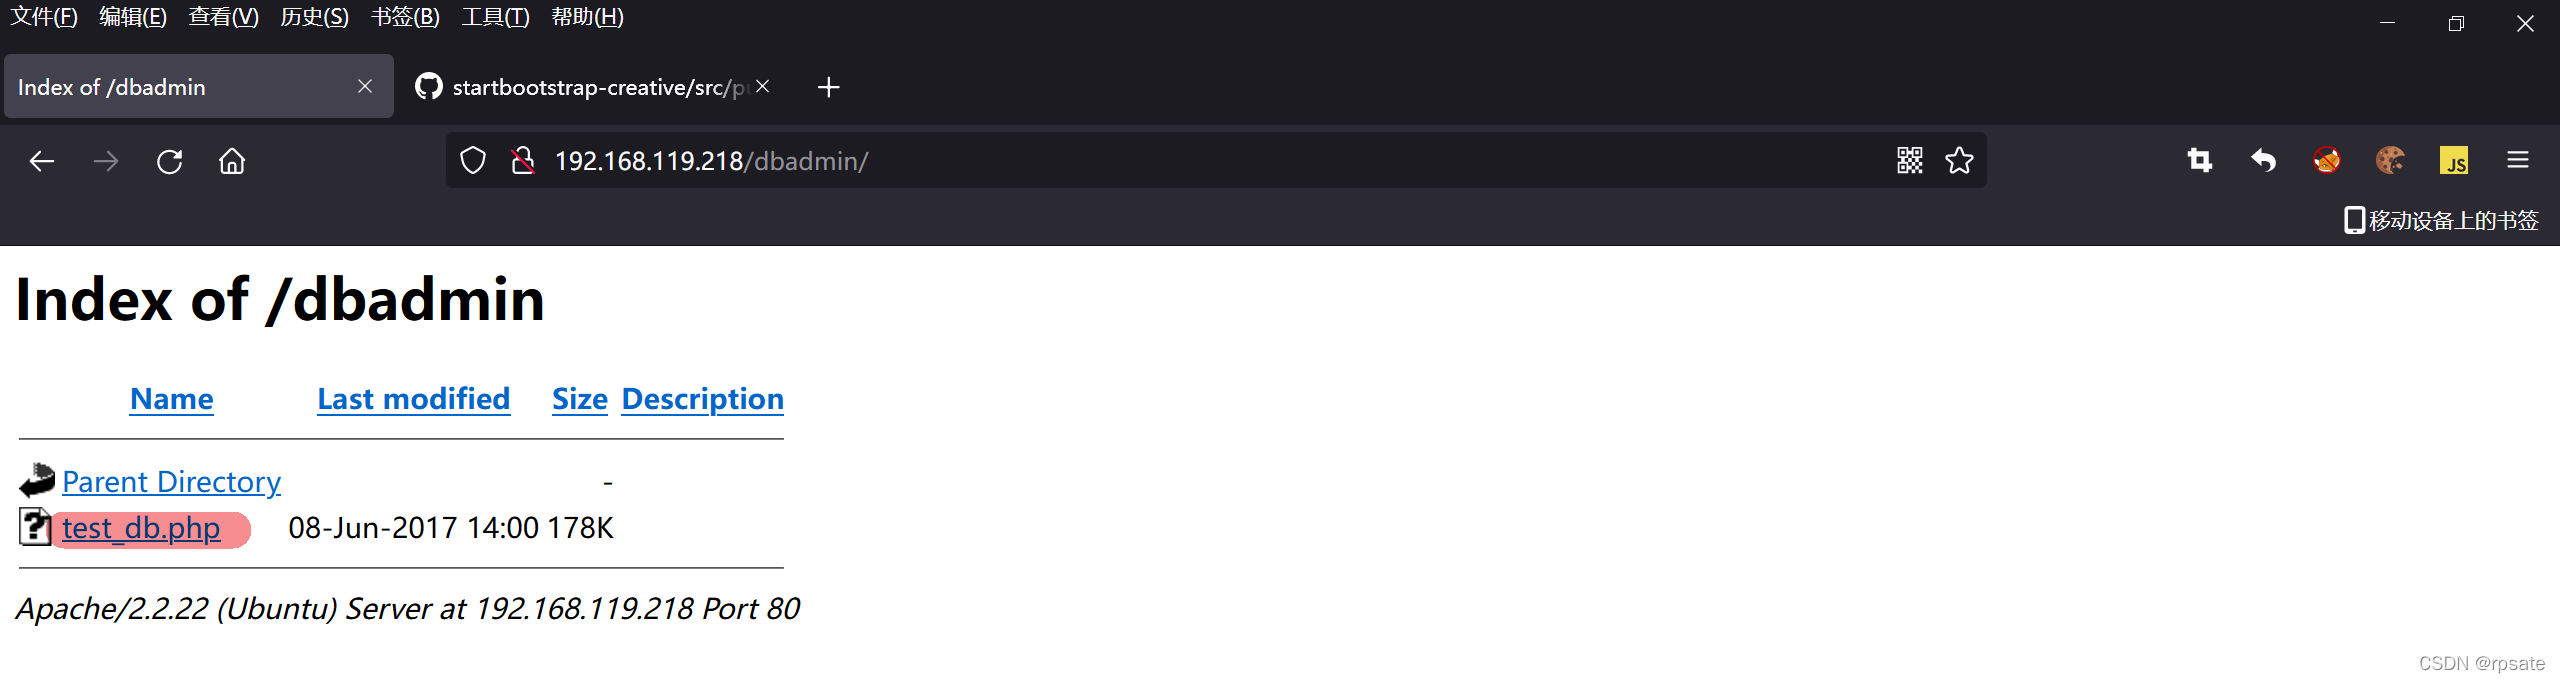2560x683 pixels.
Task: Open the insecure connection lock info
Action: tap(522, 161)
